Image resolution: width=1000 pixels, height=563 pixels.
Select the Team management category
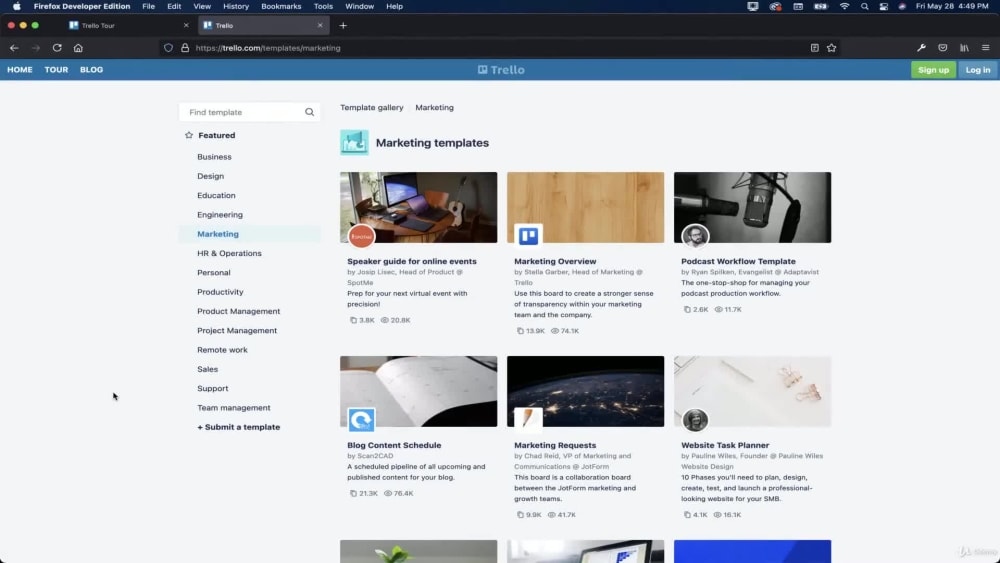[233, 407]
